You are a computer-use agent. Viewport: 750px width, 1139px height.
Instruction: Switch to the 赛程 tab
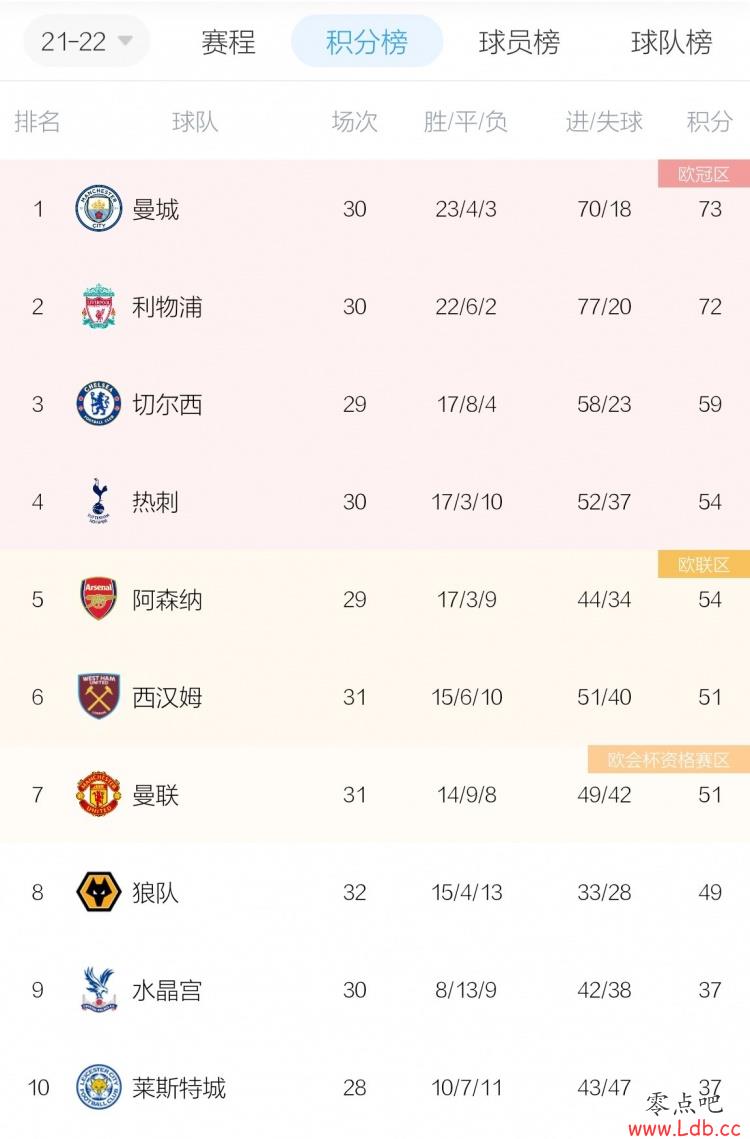228,42
